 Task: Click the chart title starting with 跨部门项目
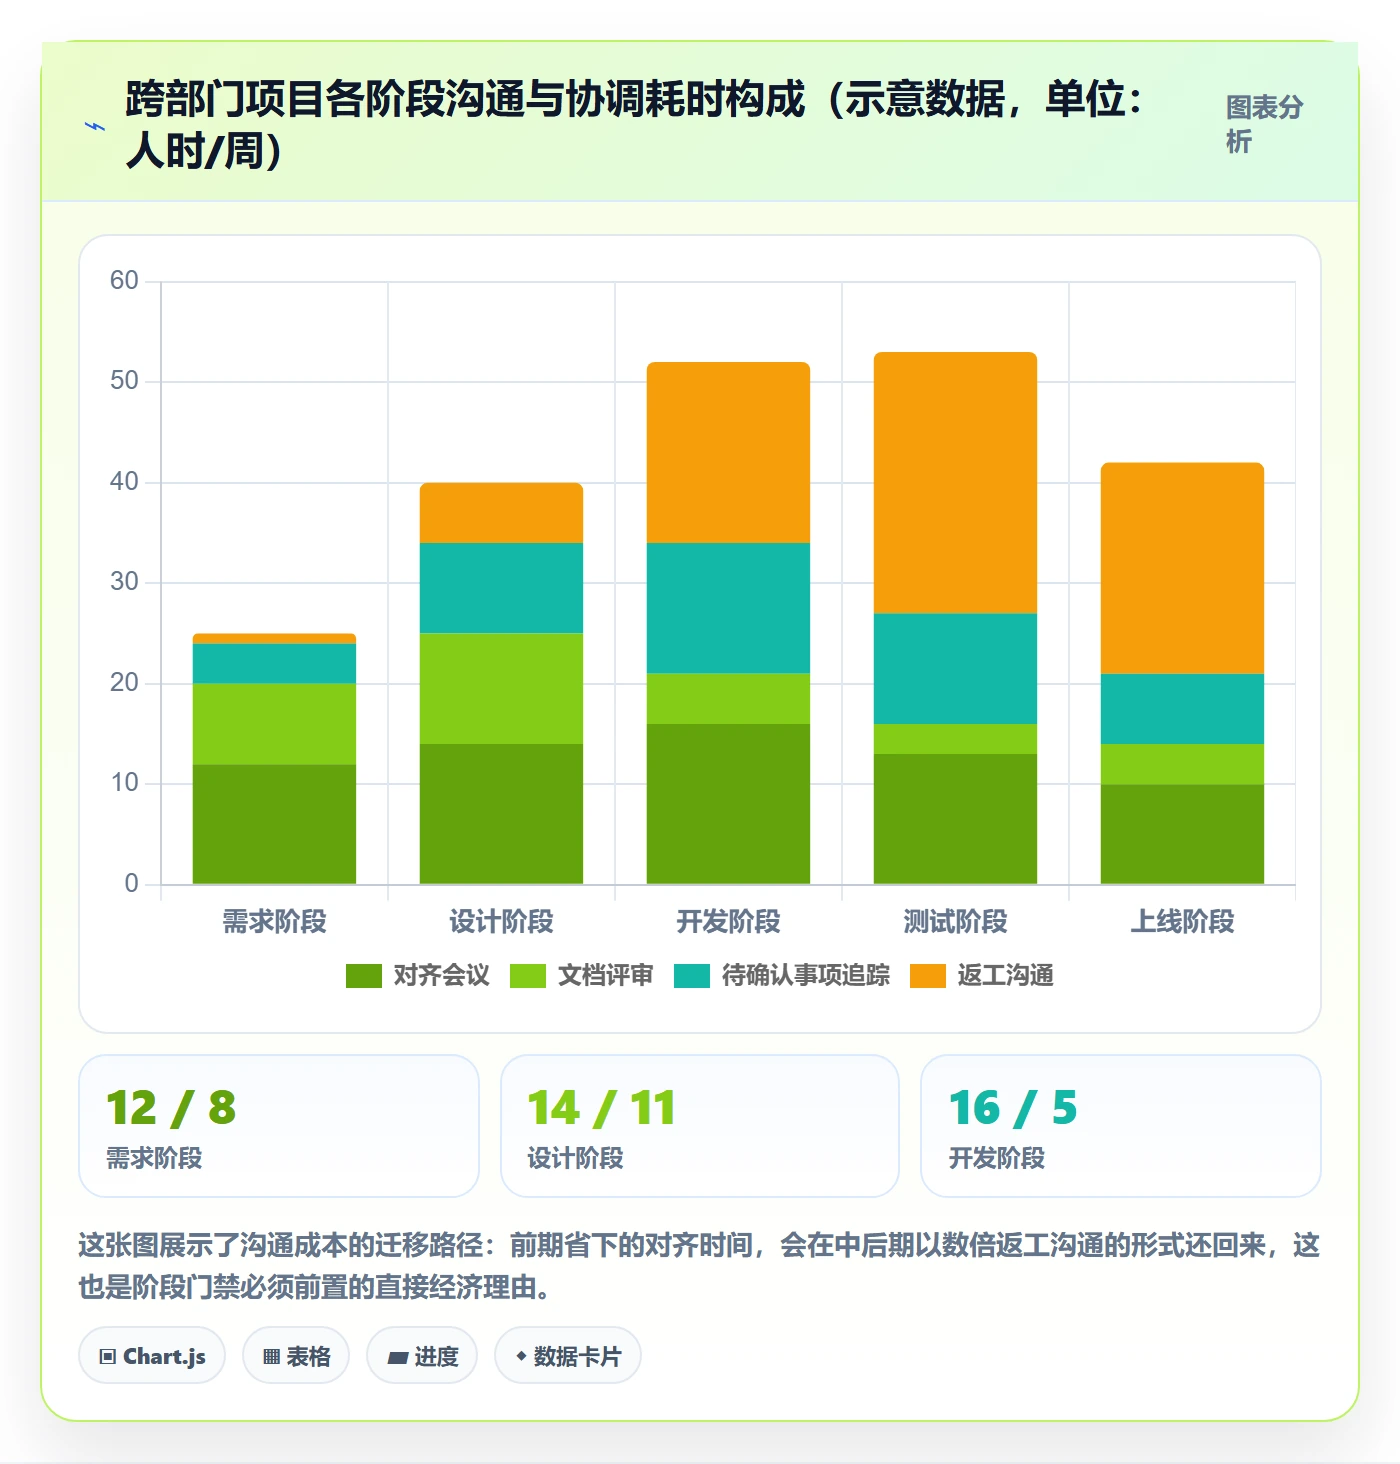click(636, 125)
